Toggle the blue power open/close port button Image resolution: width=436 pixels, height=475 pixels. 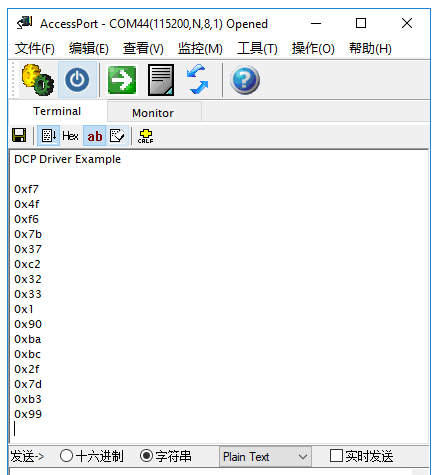(77, 80)
